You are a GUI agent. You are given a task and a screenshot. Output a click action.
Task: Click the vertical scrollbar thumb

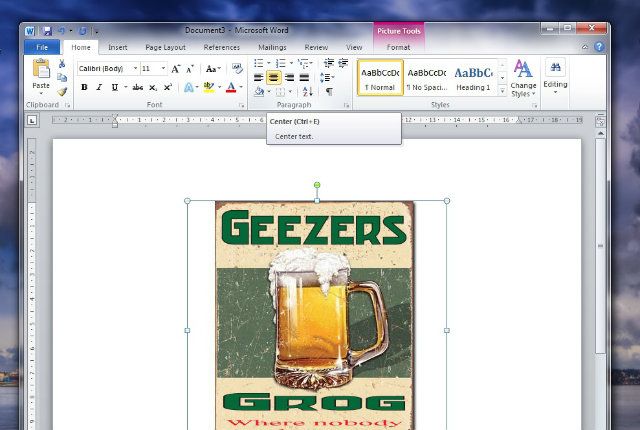click(x=600, y=246)
